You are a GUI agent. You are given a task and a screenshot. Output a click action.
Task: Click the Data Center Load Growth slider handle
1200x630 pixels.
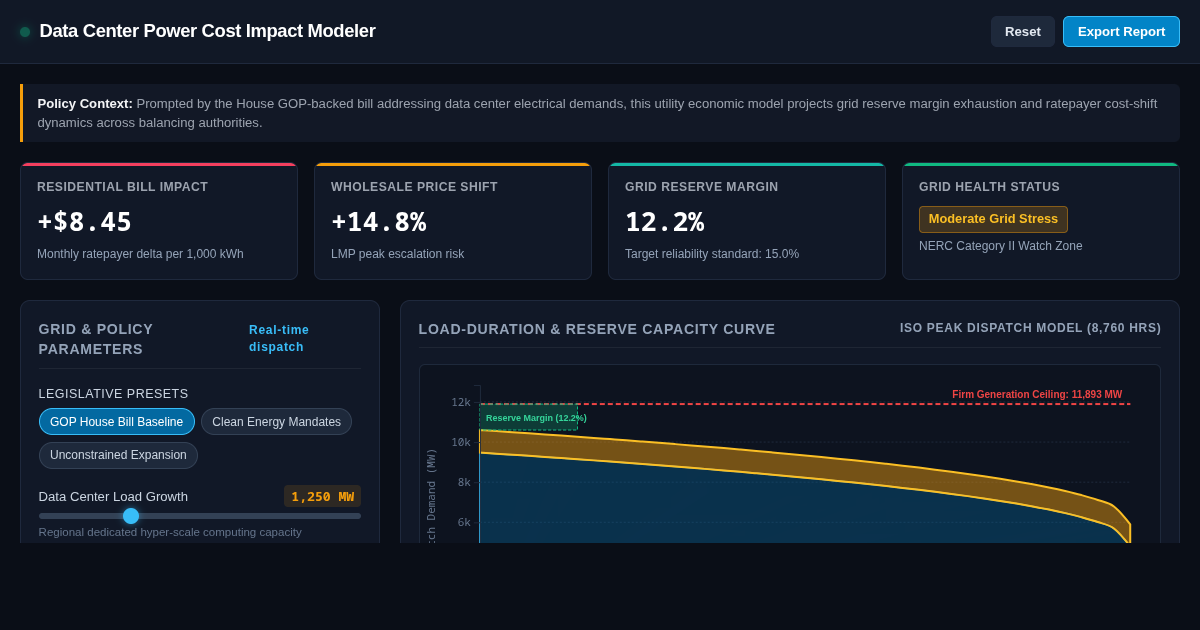[131, 516]
